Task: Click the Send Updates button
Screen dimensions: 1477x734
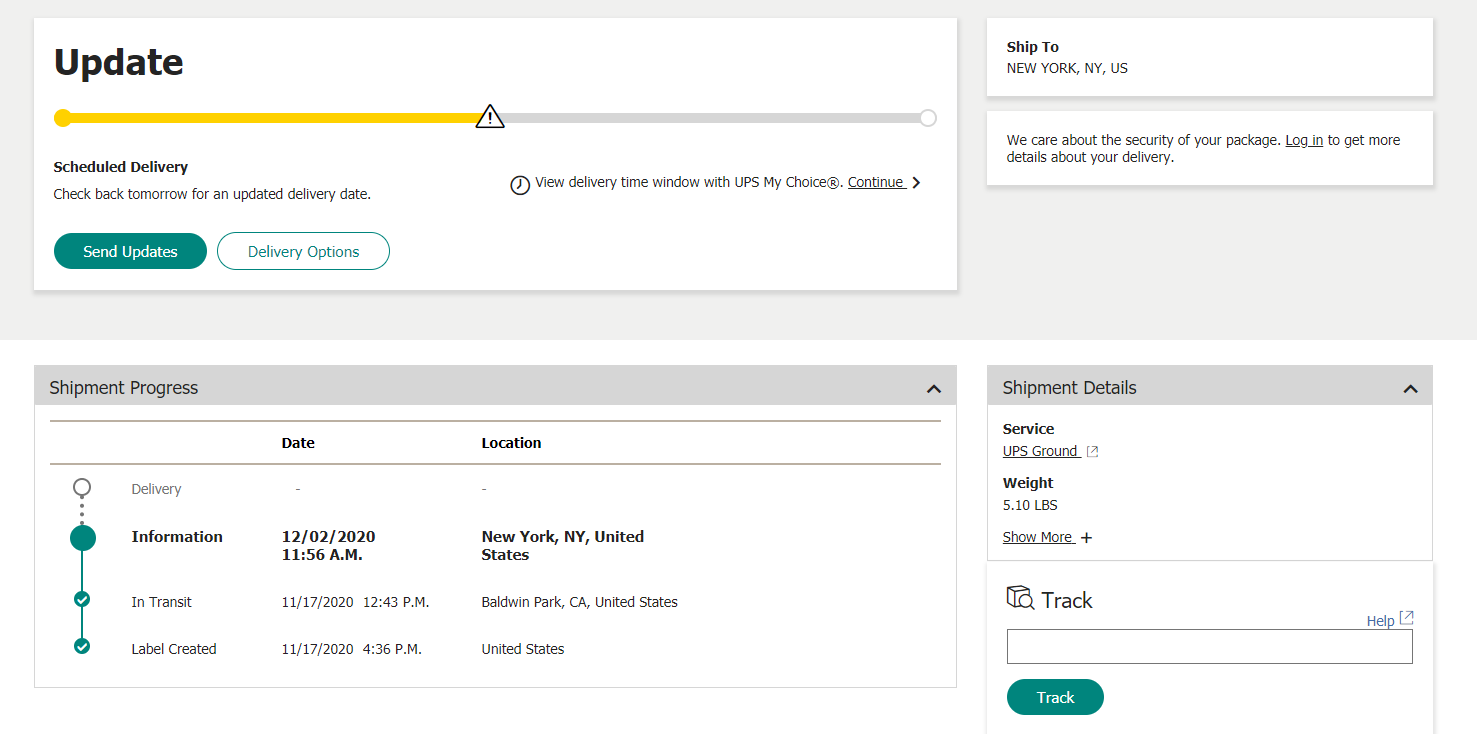Action: click(x=130, y=251)
